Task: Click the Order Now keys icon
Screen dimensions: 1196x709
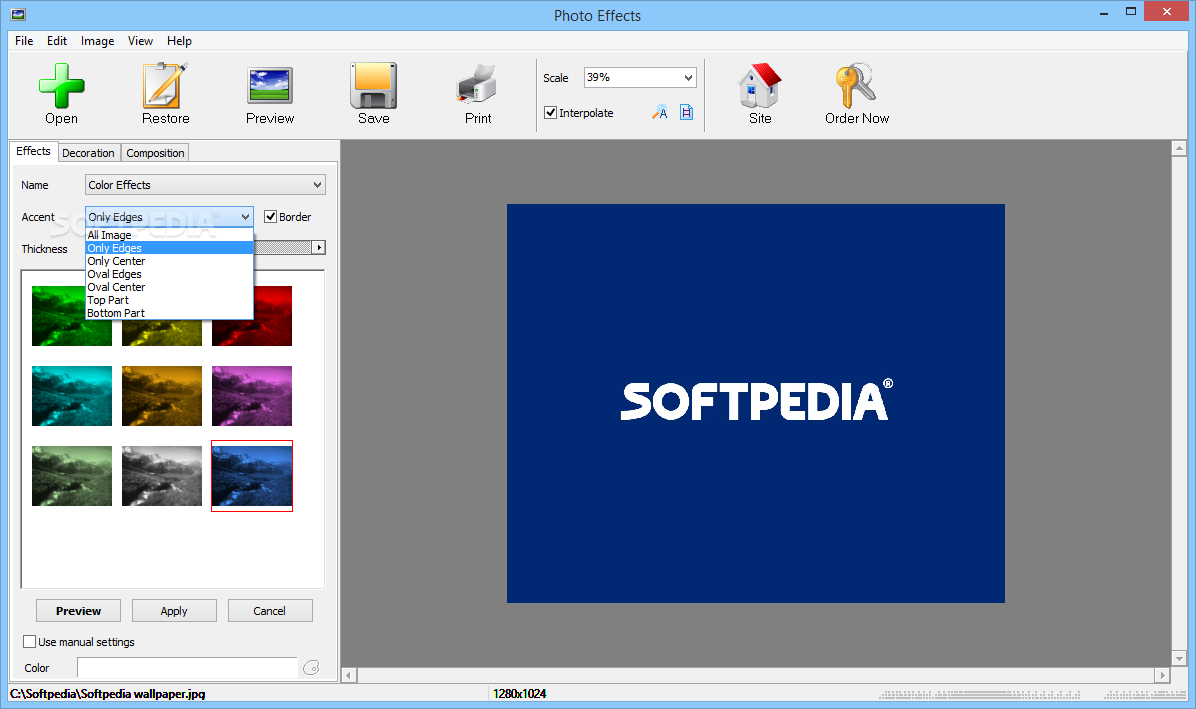Action: coord(856,85)
